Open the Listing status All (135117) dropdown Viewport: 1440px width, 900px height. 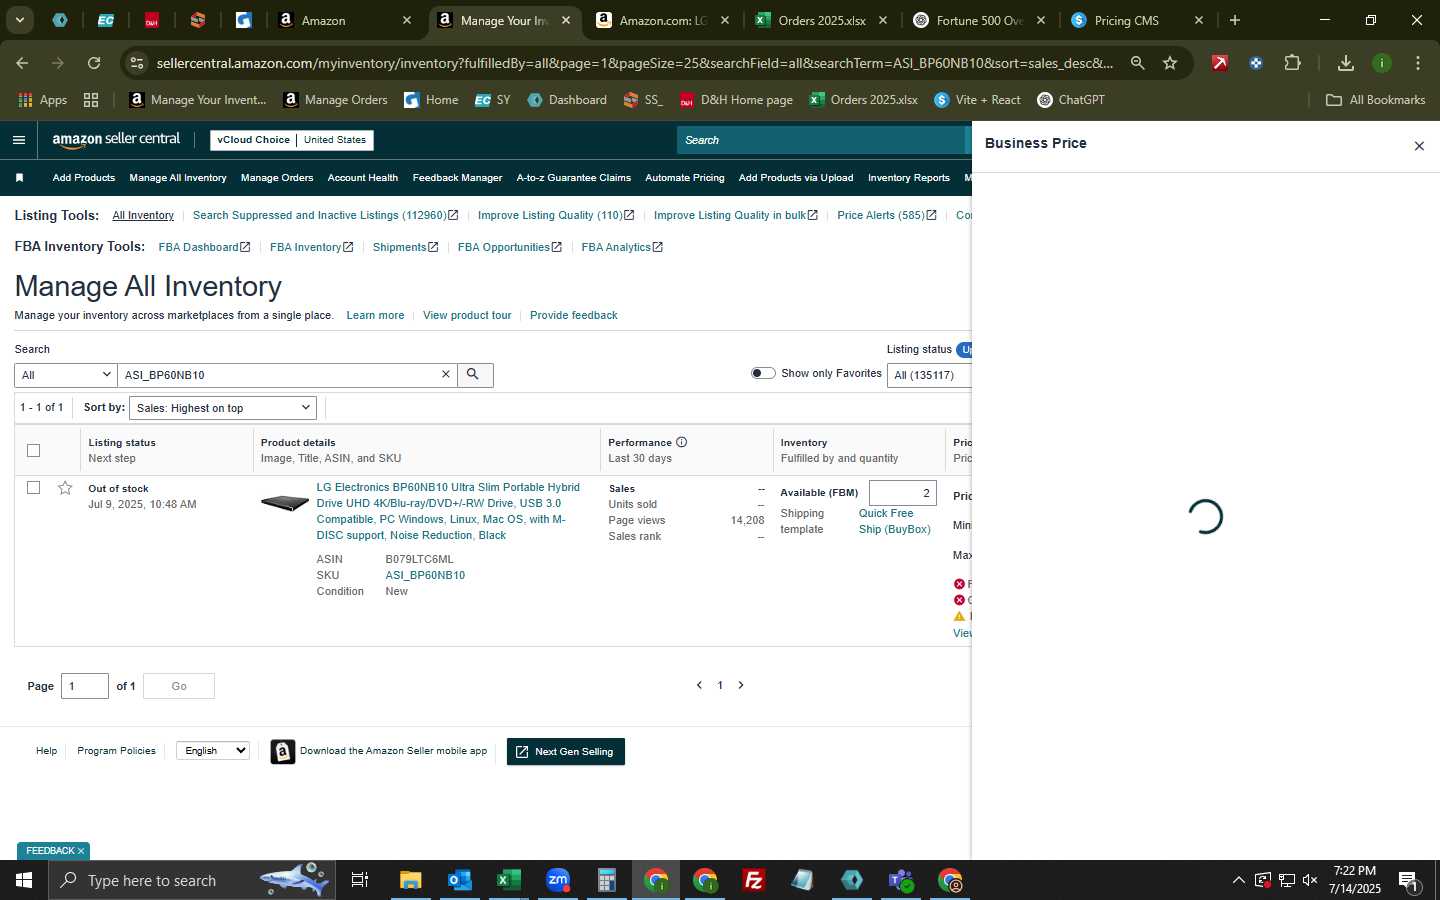pos(929,375)
